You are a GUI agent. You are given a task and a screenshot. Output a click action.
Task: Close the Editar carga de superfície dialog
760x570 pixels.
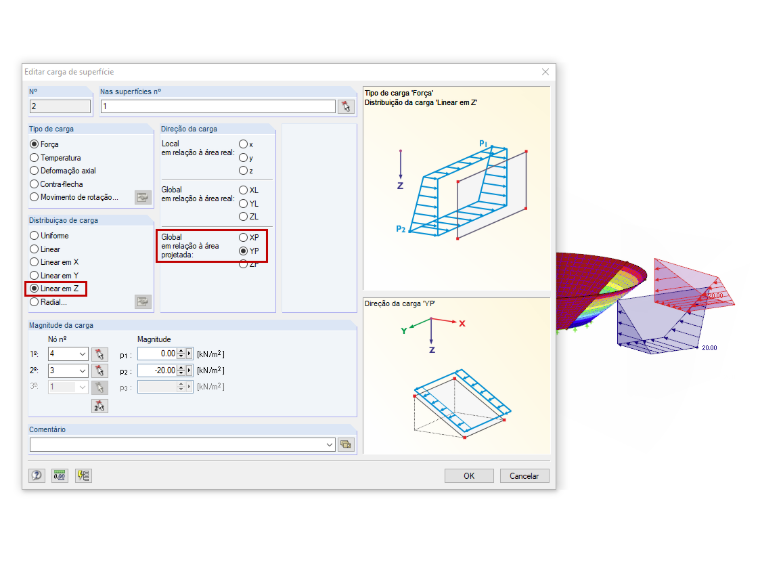pos(545,72)
